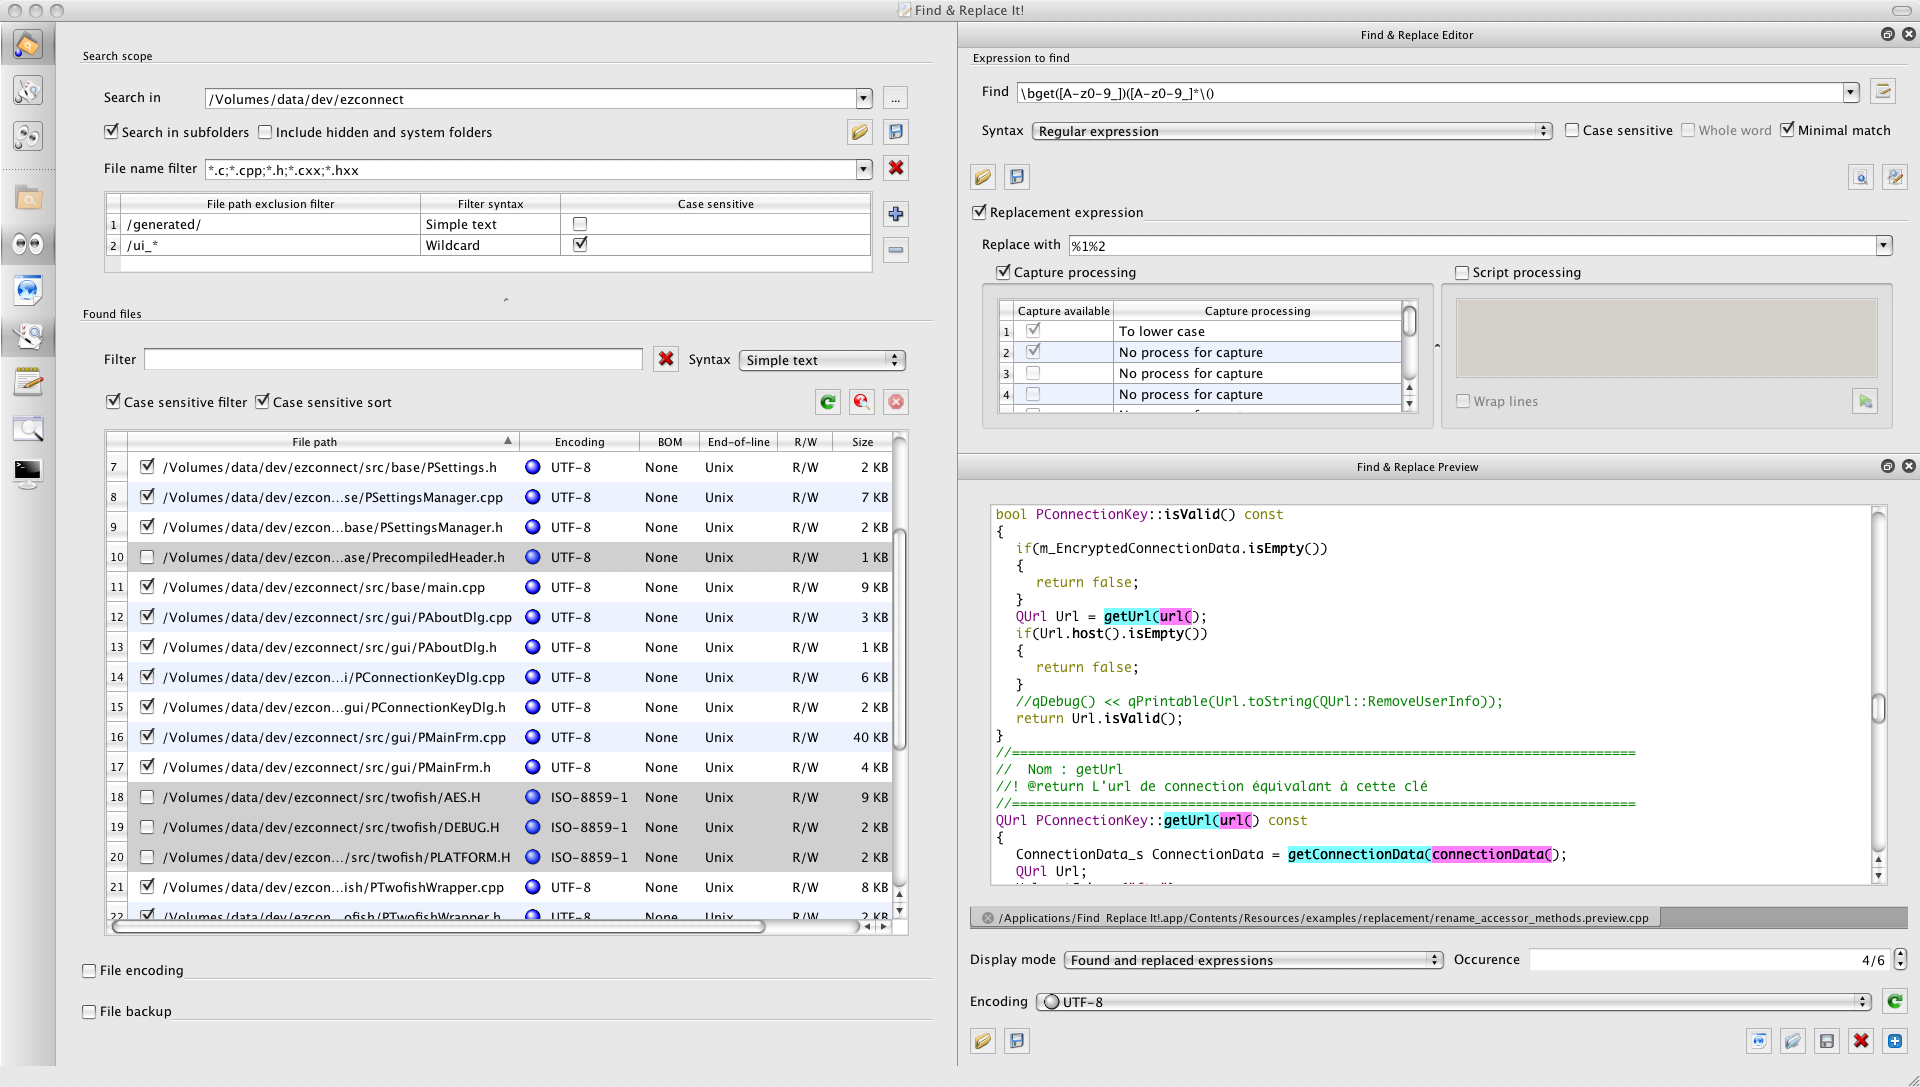Enable the File backup option
Image resolution: width=1920 pixels, height=1087 pixels.
pyautogui.click(x=89, y=1011)
